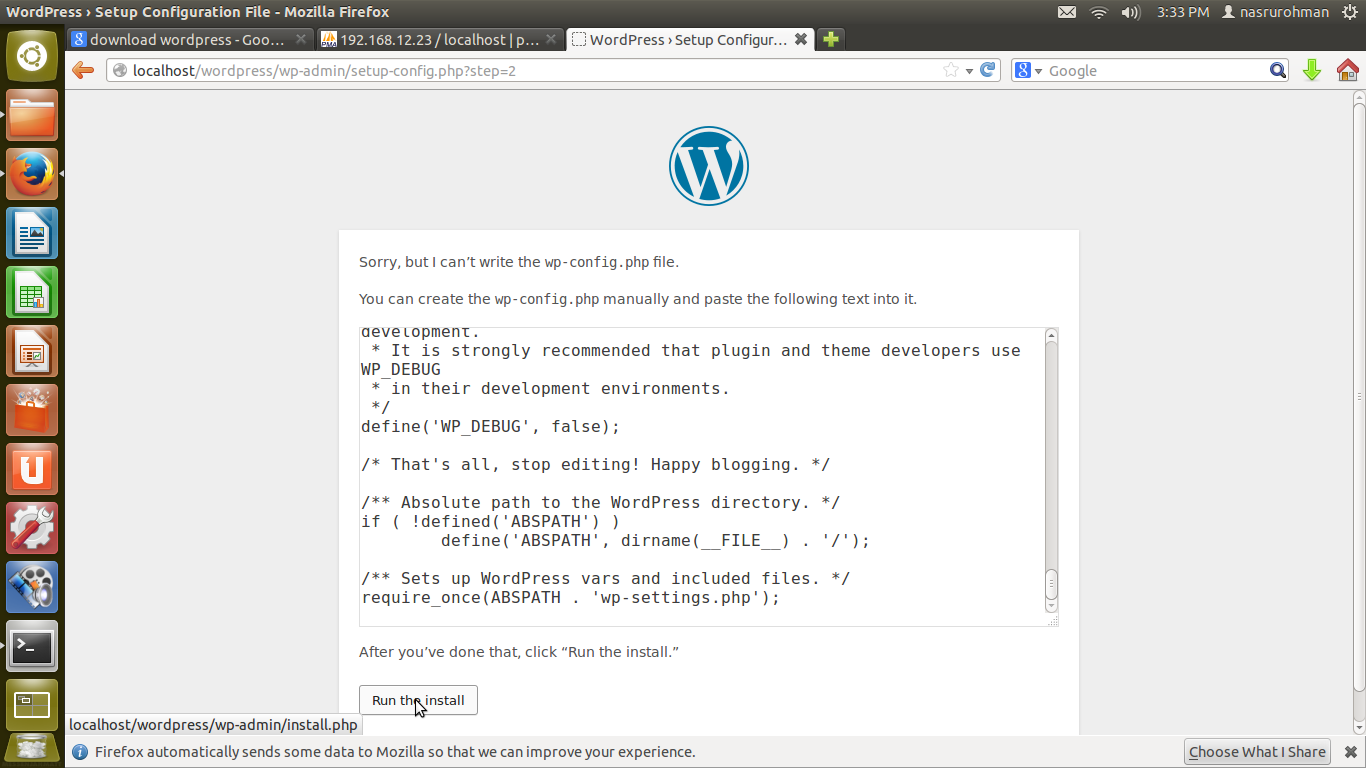Click WordPress logo
Image resolution: width=1366 pixels, height=768 pixels.
(709, 166)
